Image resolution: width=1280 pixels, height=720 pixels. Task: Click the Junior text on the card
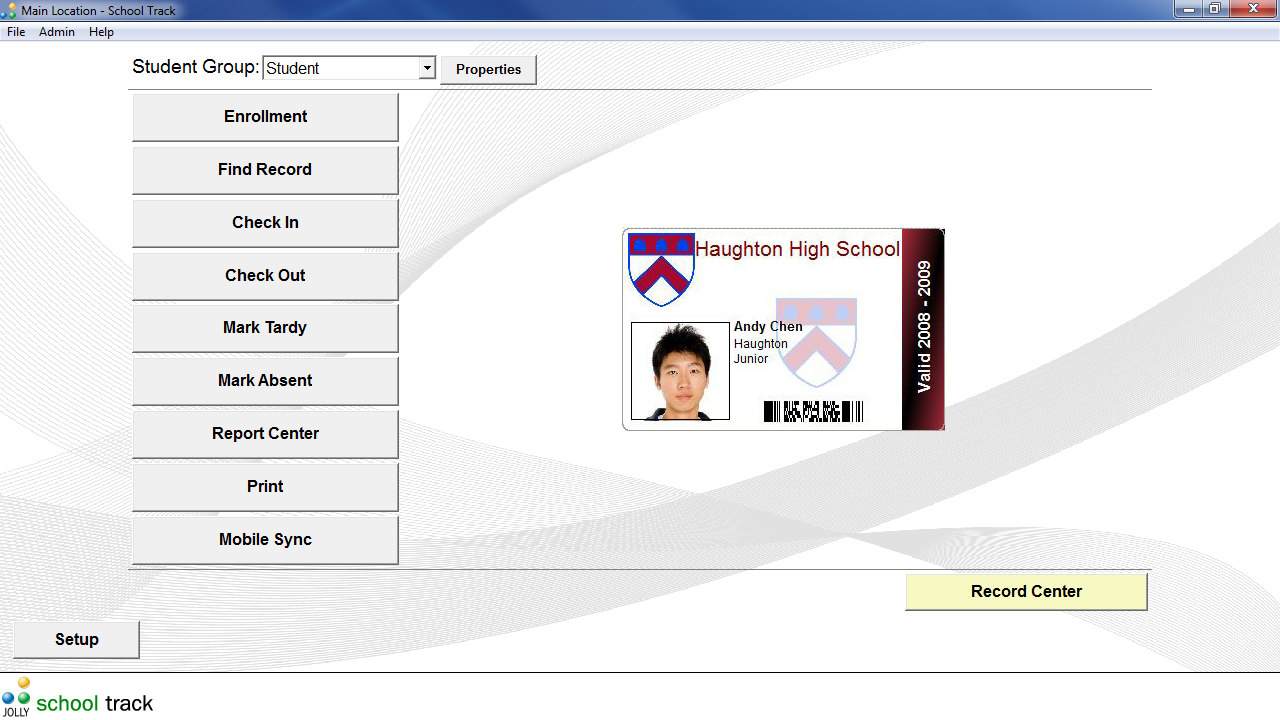point(751,359)
